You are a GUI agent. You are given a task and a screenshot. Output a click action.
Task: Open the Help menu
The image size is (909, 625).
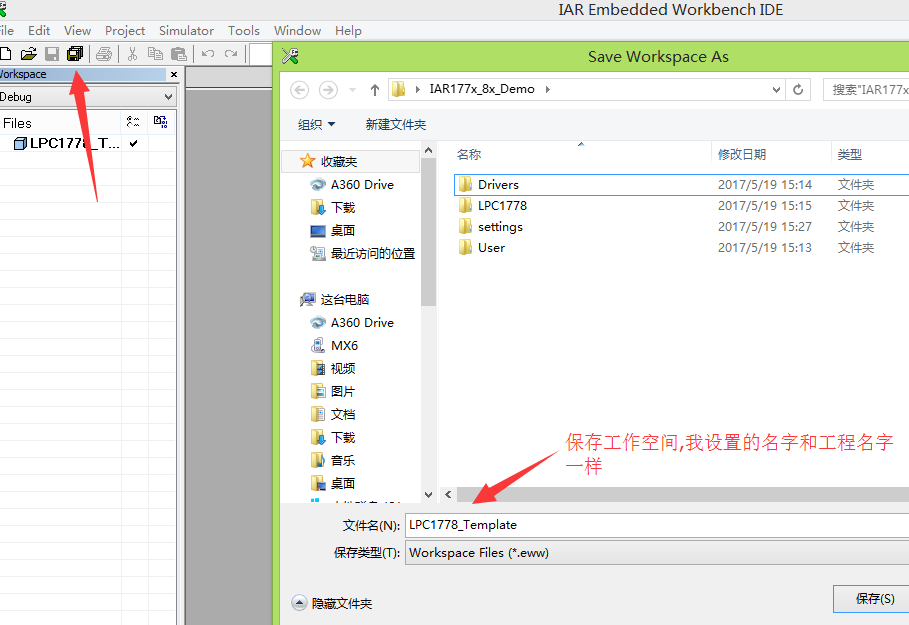click(348, 31)
